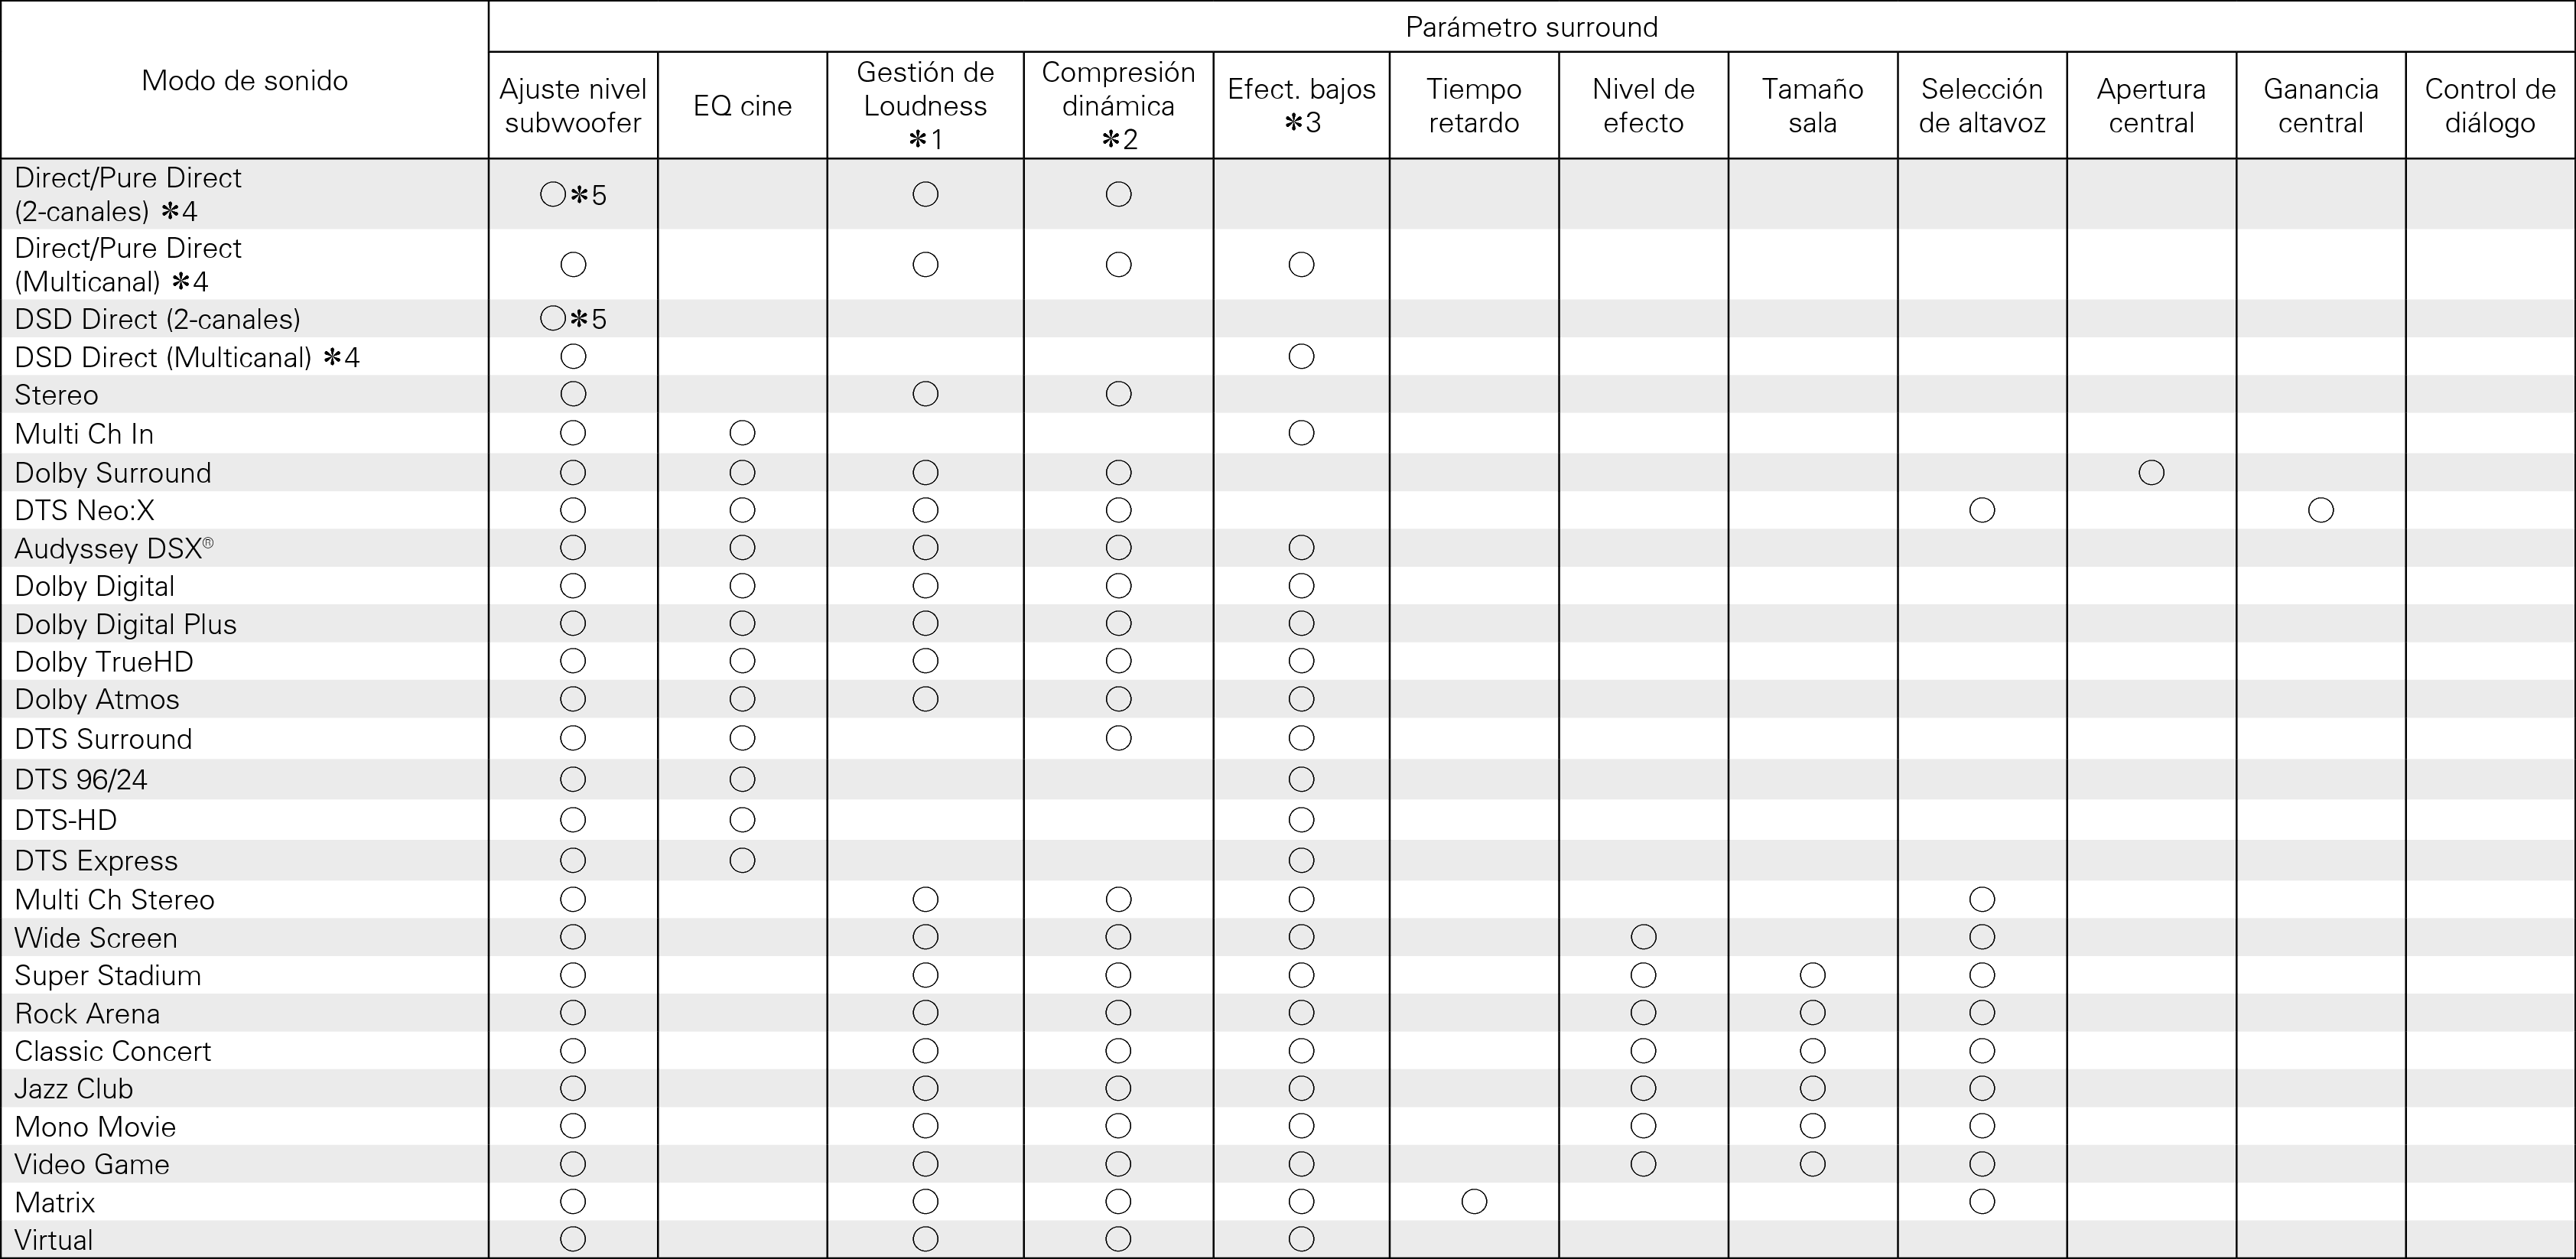Click the Dolby Atmos row label
Viewport: 2576px width, 1259px height.
point(97,699)
